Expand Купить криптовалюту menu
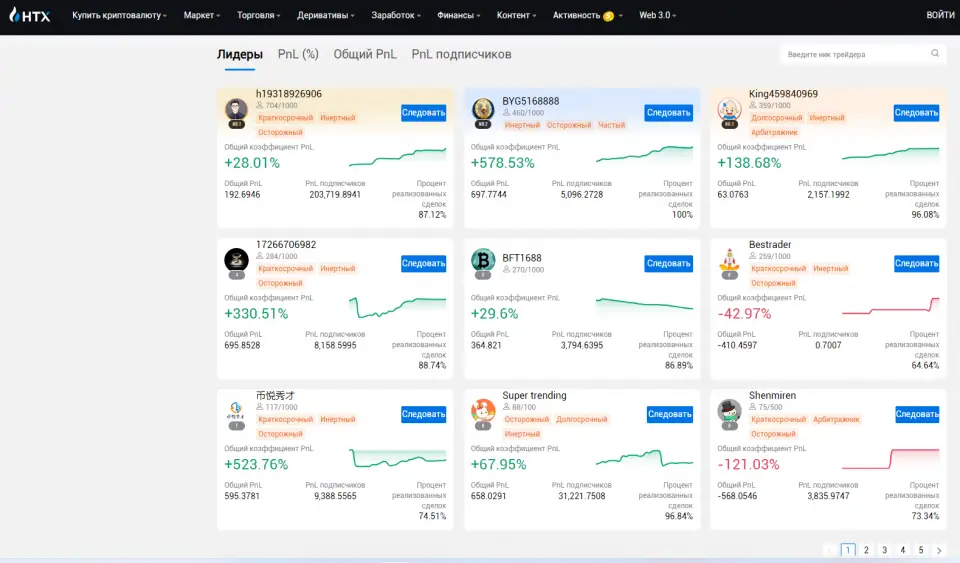This screenshot has height=563, width=960. [119, 15]
